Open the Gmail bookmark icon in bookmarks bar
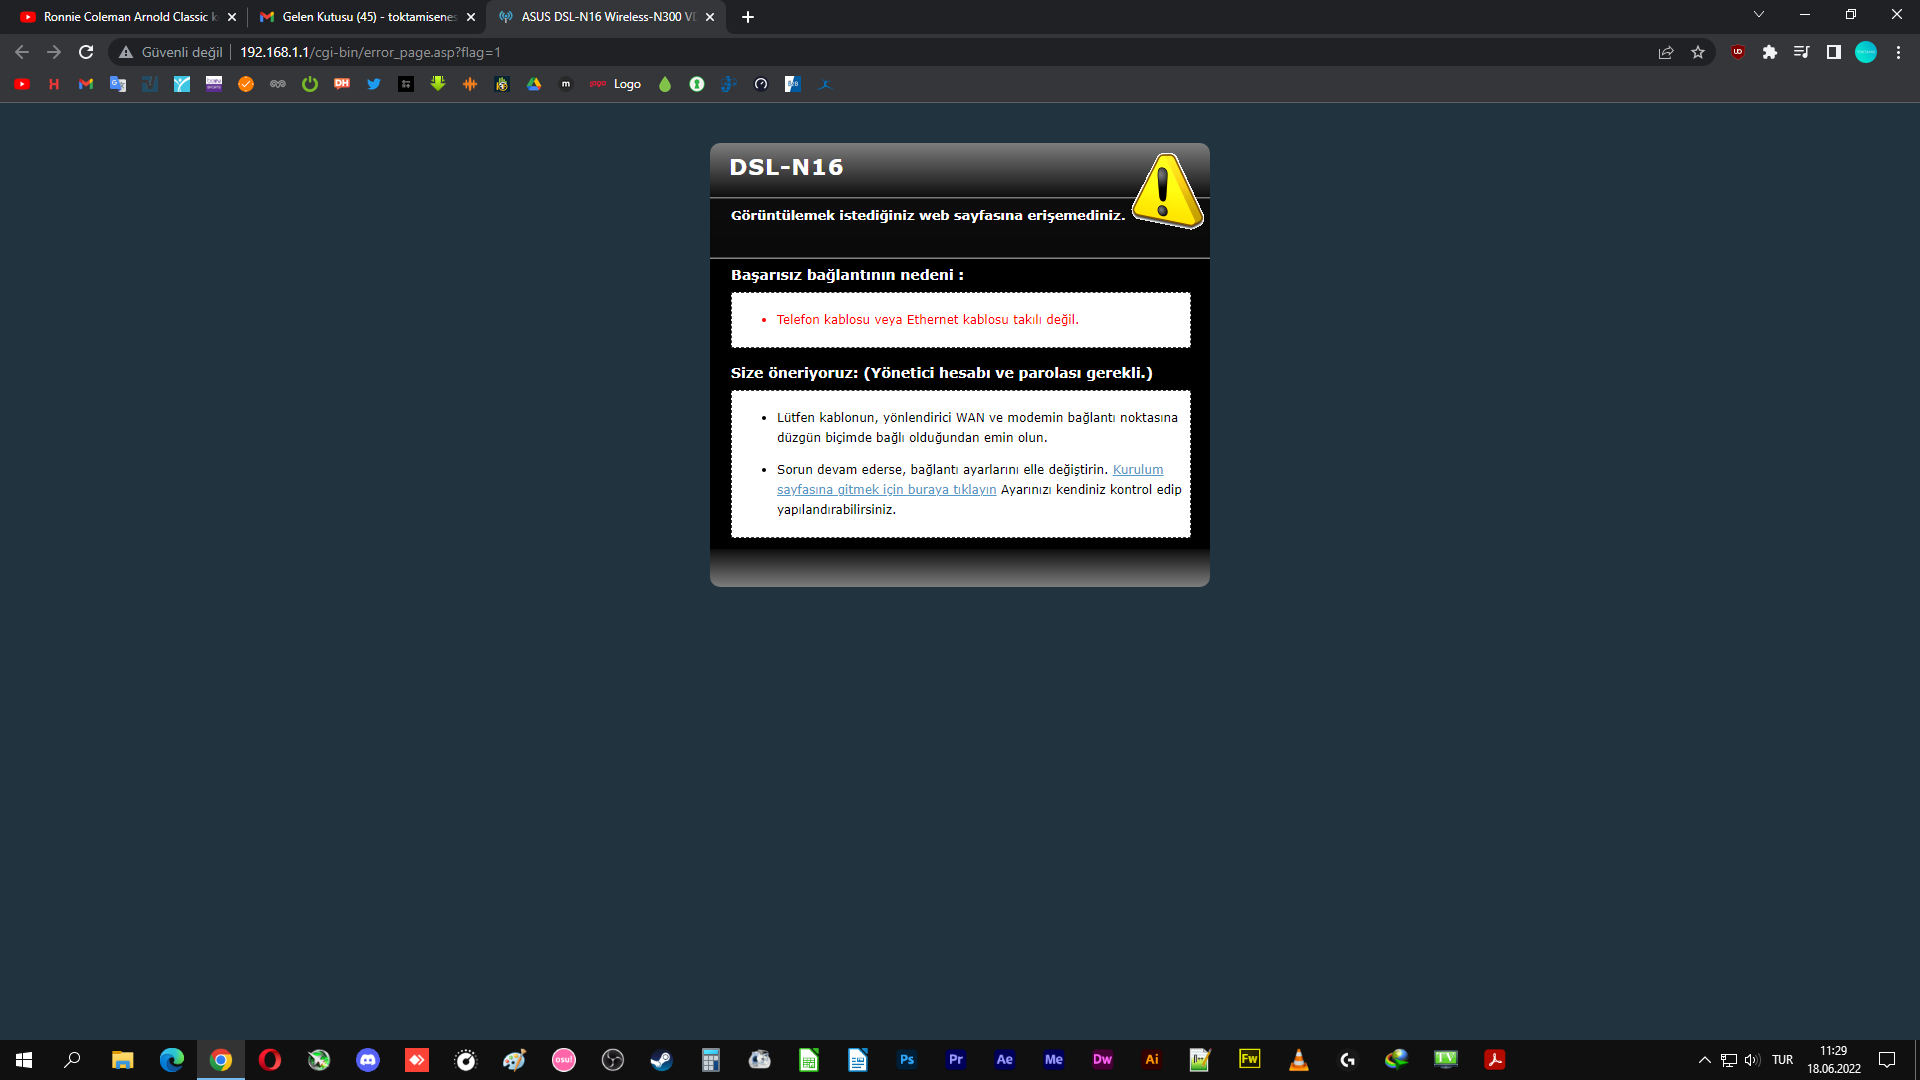1920x1080 pixels. [86, 84]
